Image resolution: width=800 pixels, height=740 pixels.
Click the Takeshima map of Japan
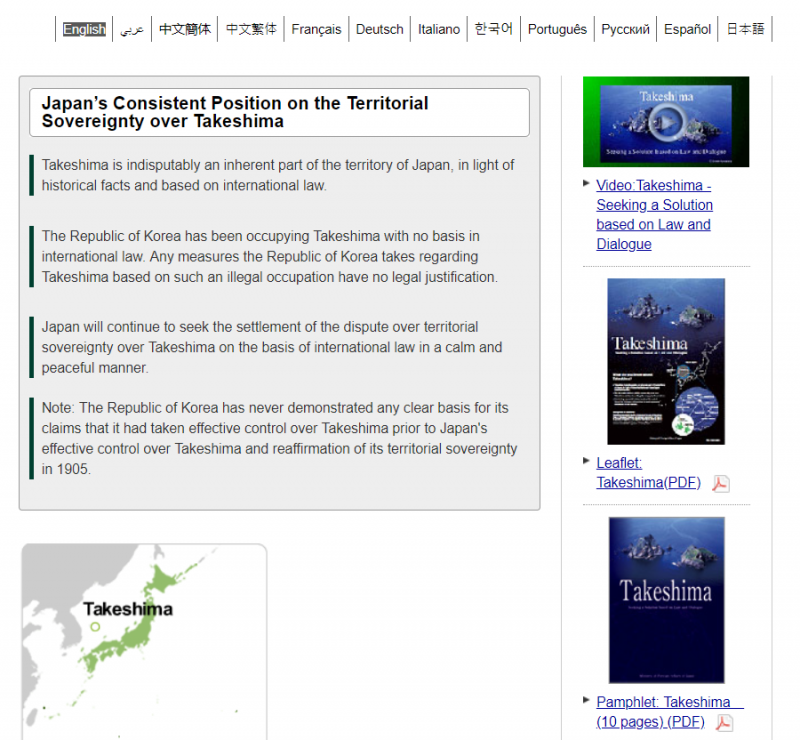144,641
